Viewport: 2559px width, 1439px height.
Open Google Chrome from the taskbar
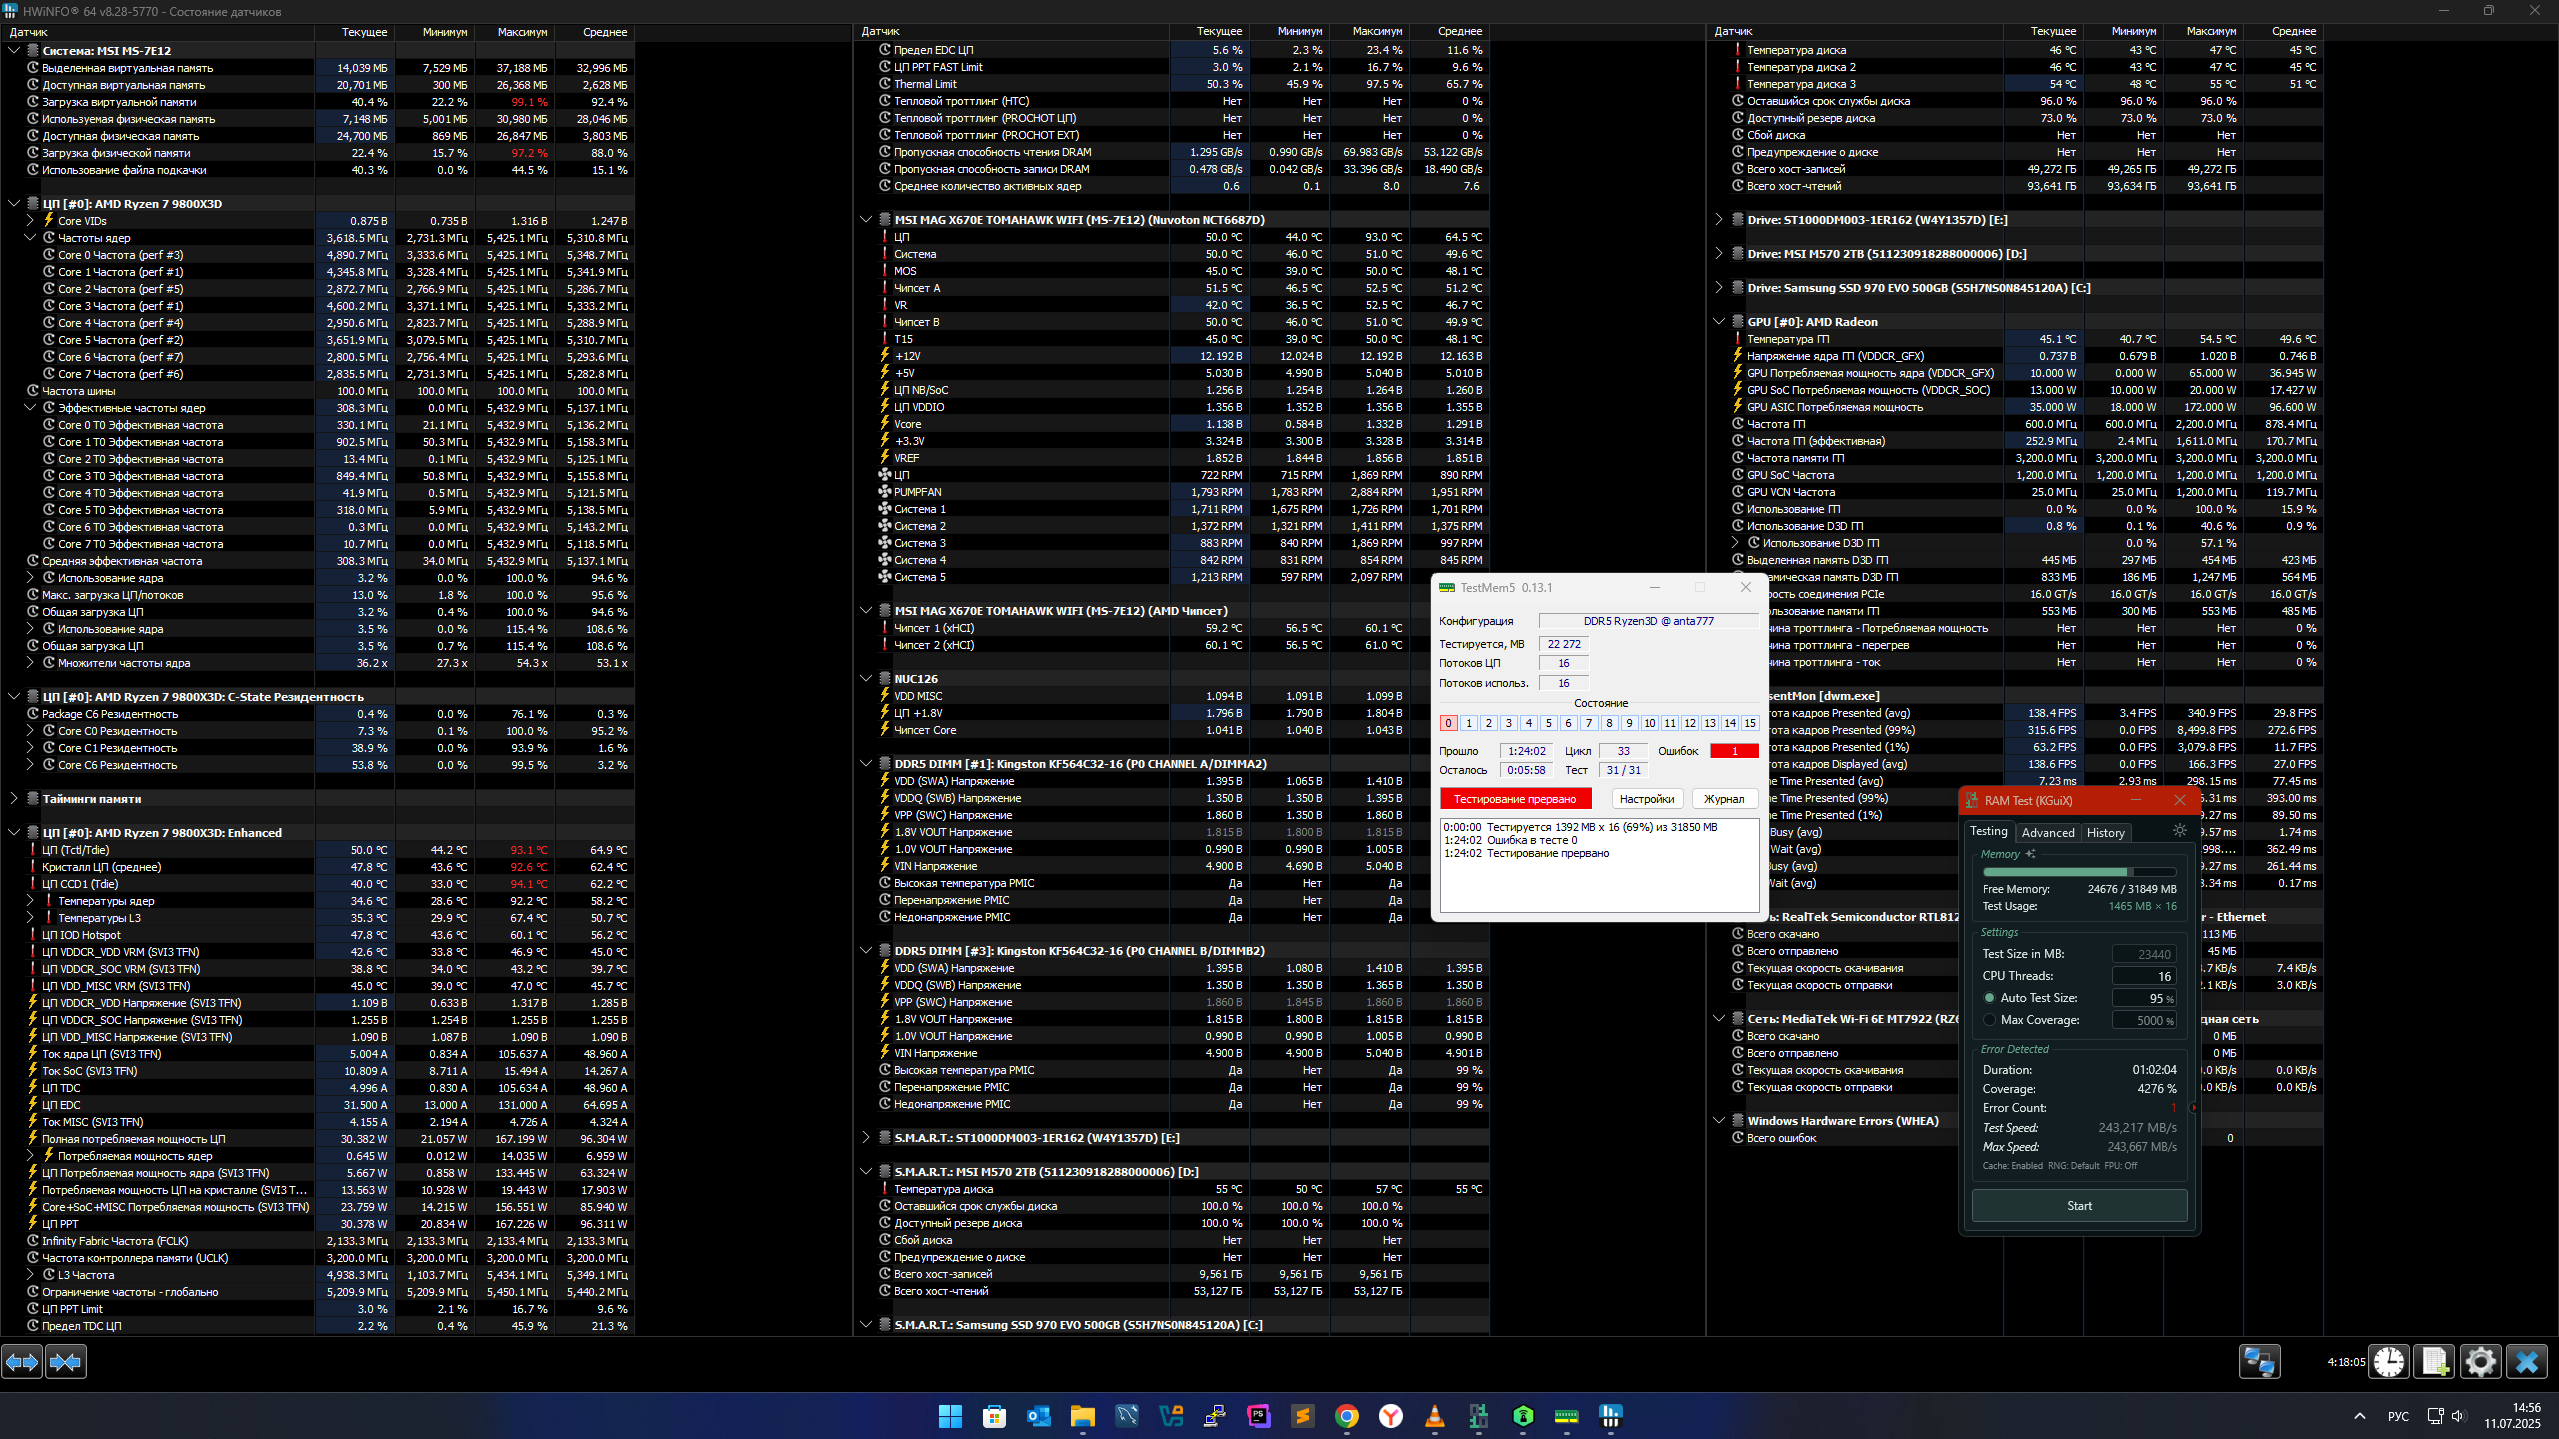click(x=1346, y=1416)
